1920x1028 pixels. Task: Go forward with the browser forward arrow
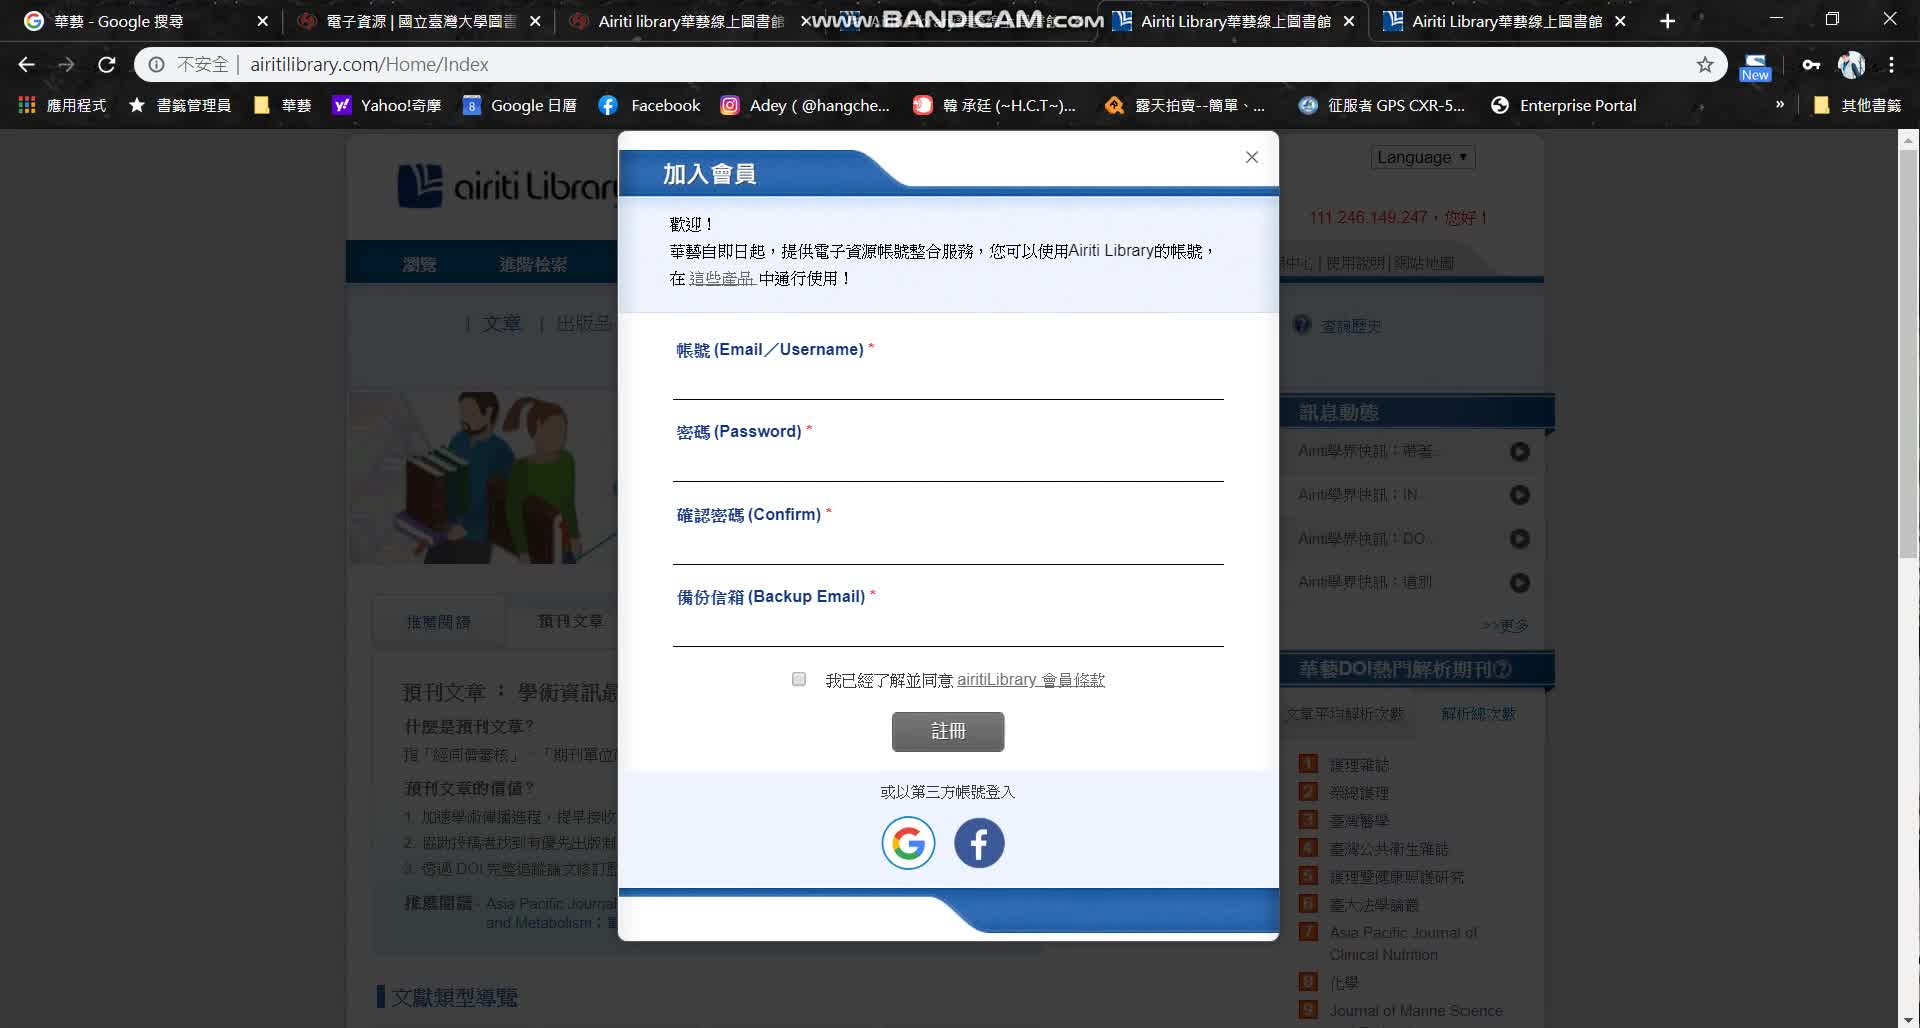click(66, 64)
